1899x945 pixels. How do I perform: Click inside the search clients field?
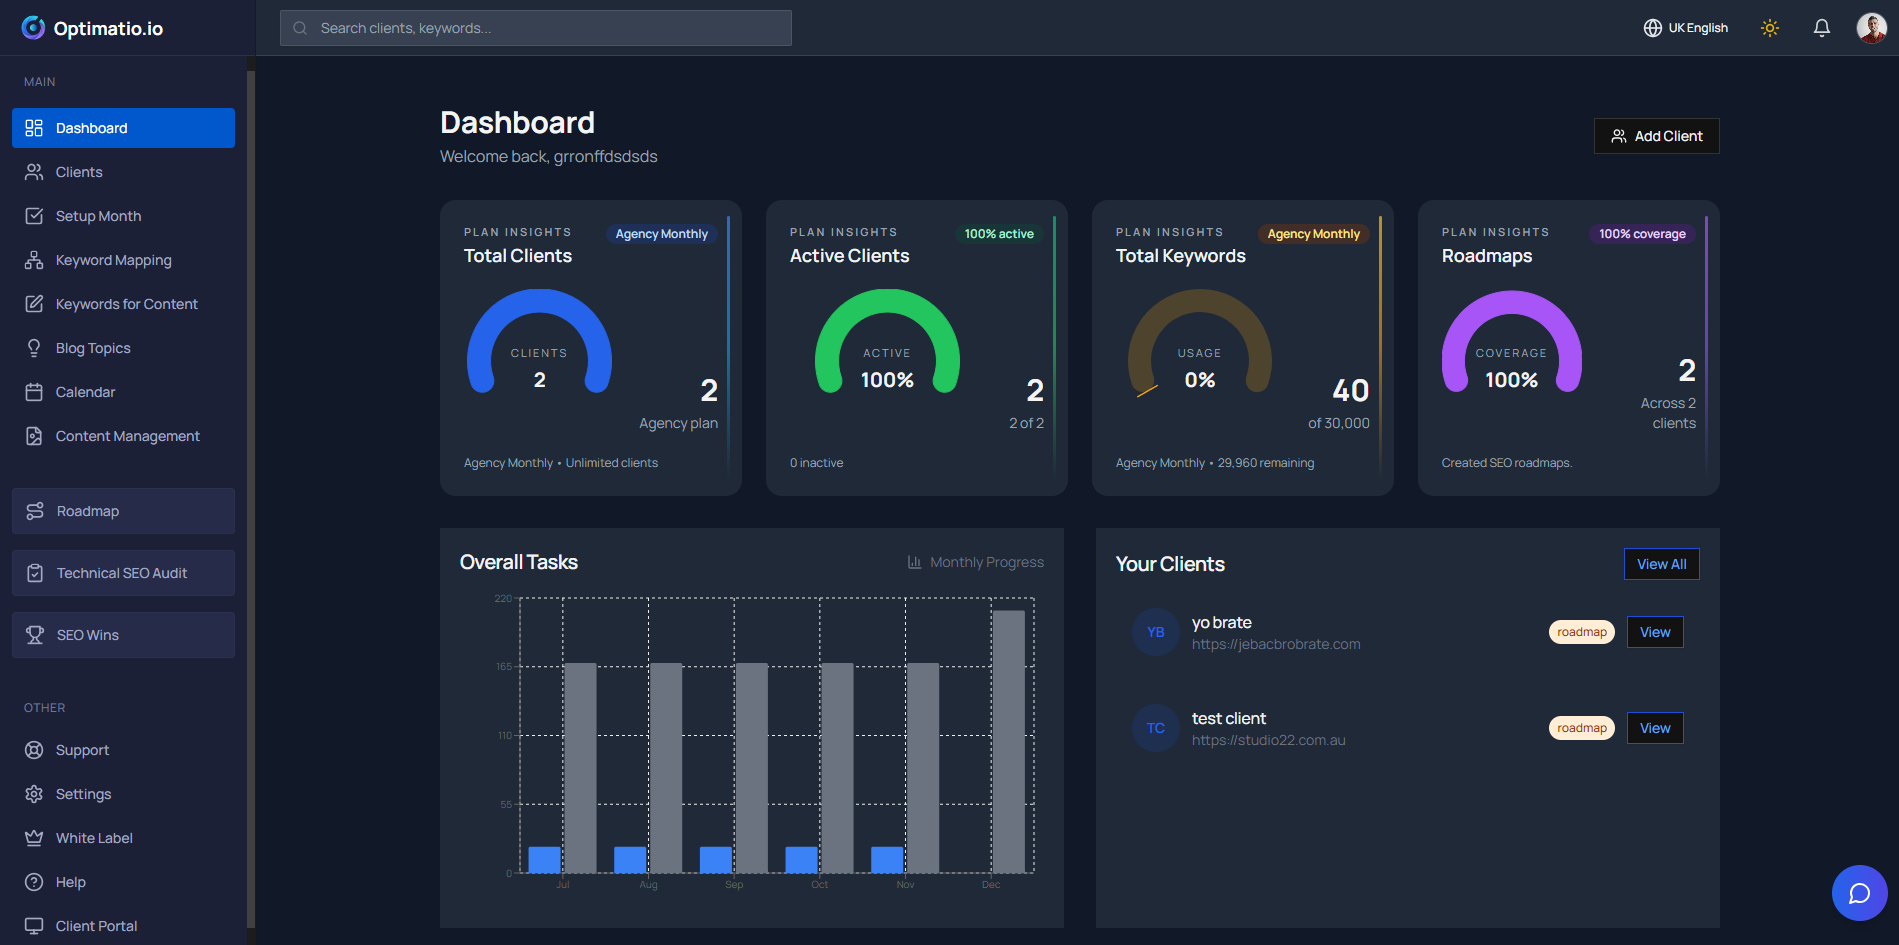point(534,27)
